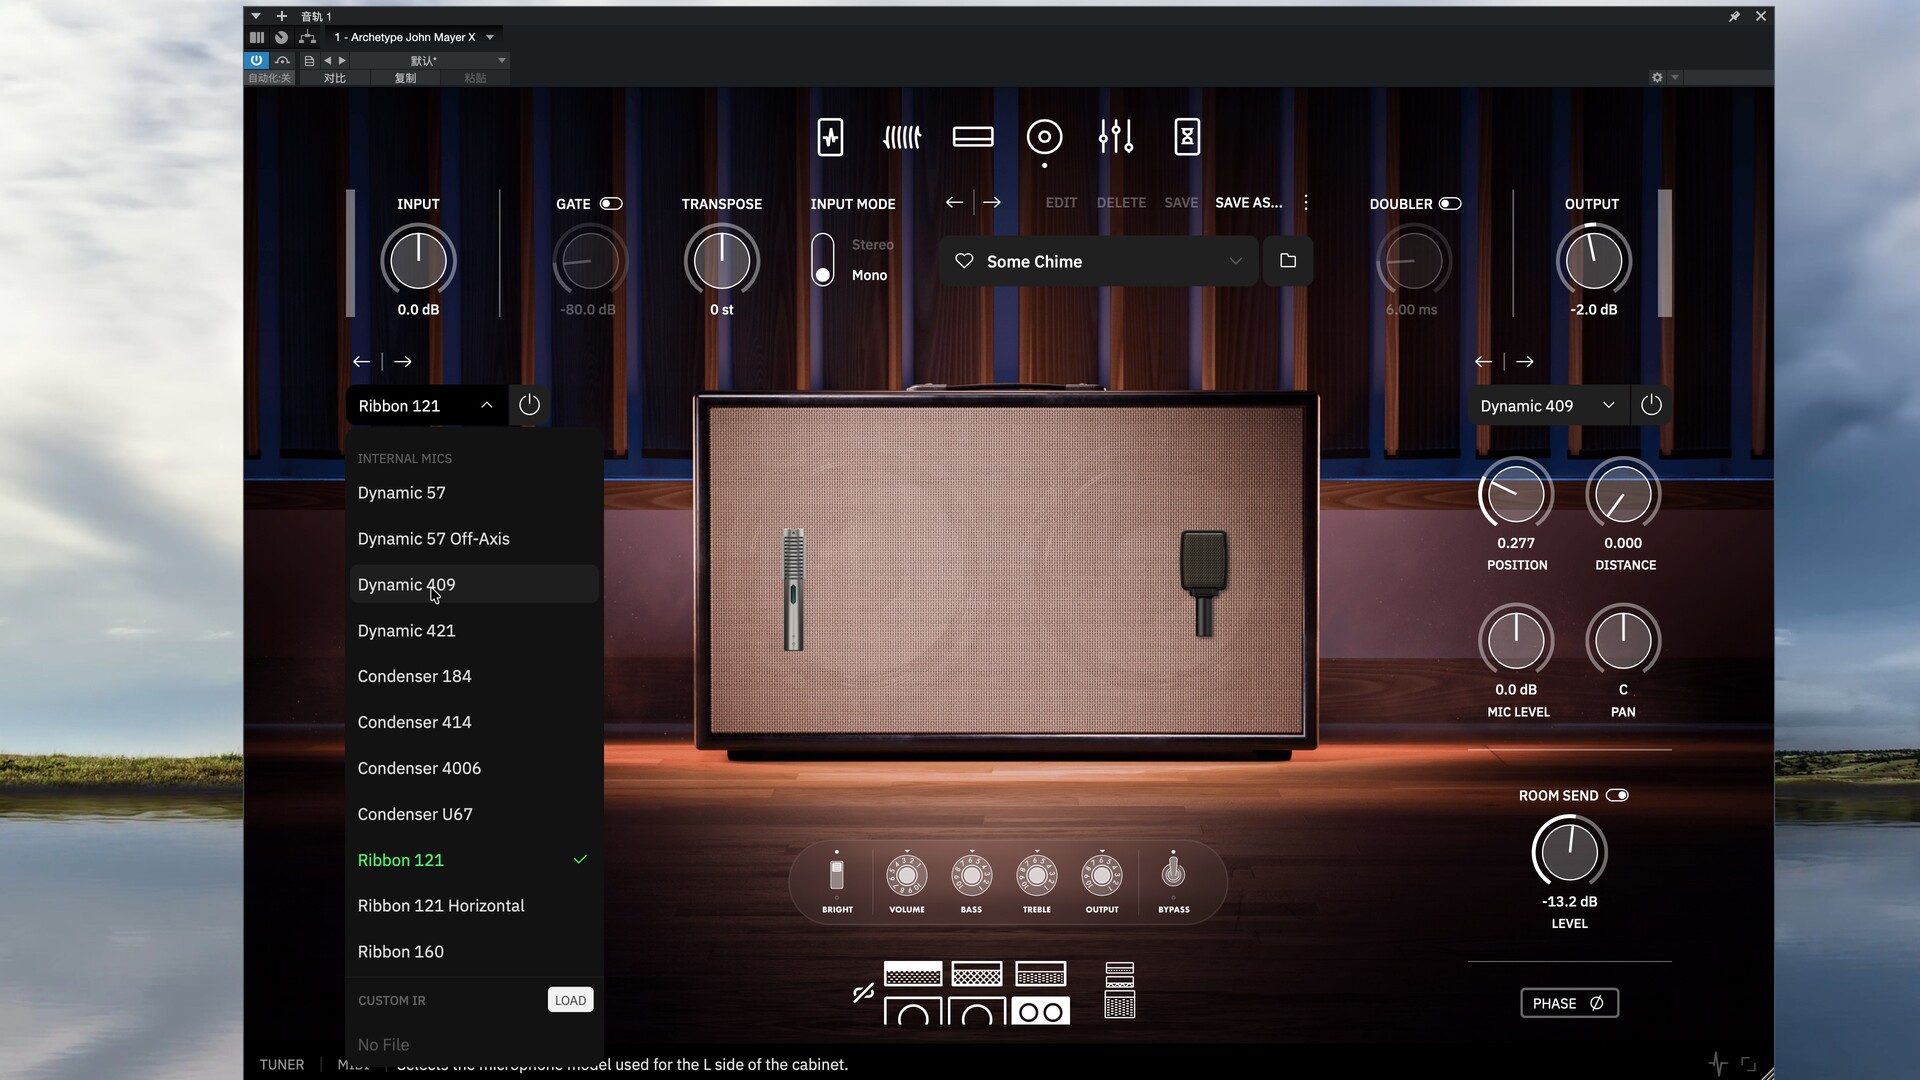Collapse the Ribbon 121 mic dropdown
1920x1080 pixels.
click(486, 405)
